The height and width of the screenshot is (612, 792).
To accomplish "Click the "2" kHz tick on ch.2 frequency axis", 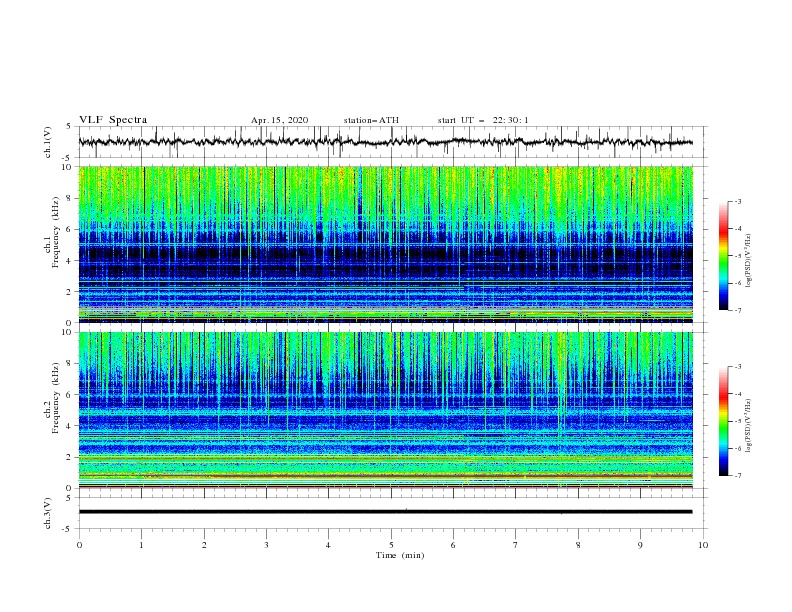I will (x=70, y=457).
